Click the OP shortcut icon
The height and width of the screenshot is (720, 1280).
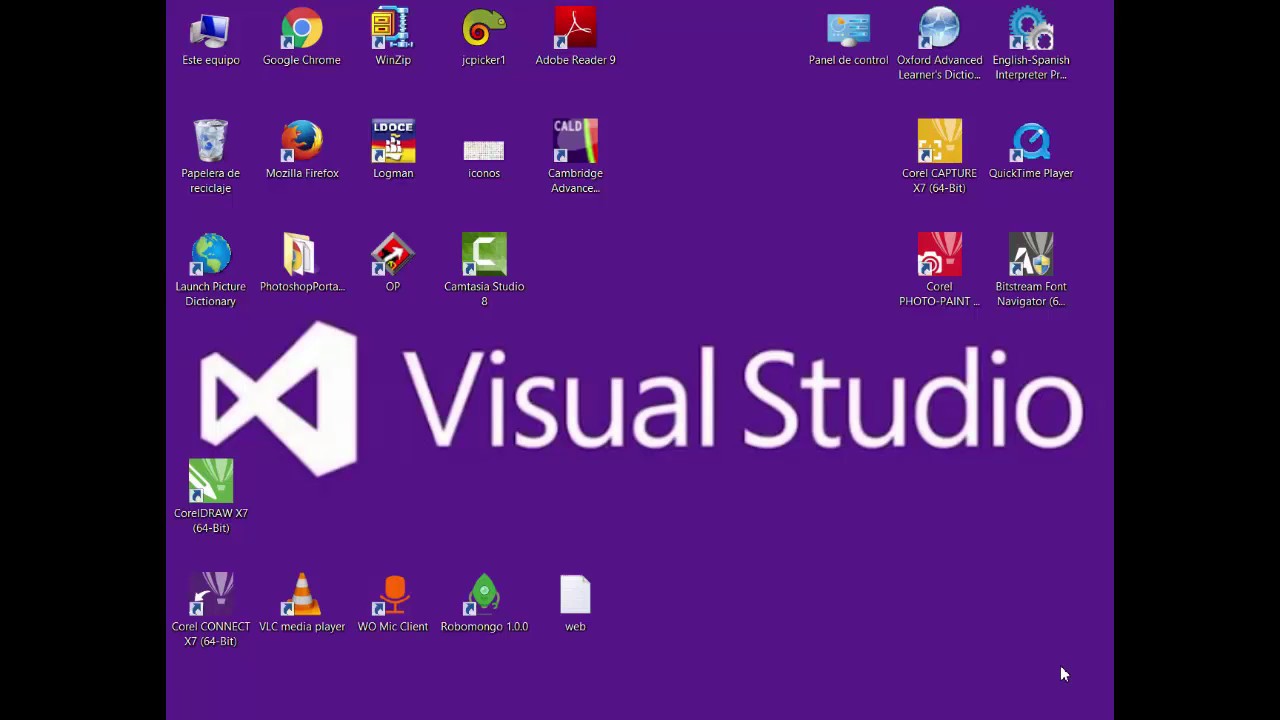393,255
